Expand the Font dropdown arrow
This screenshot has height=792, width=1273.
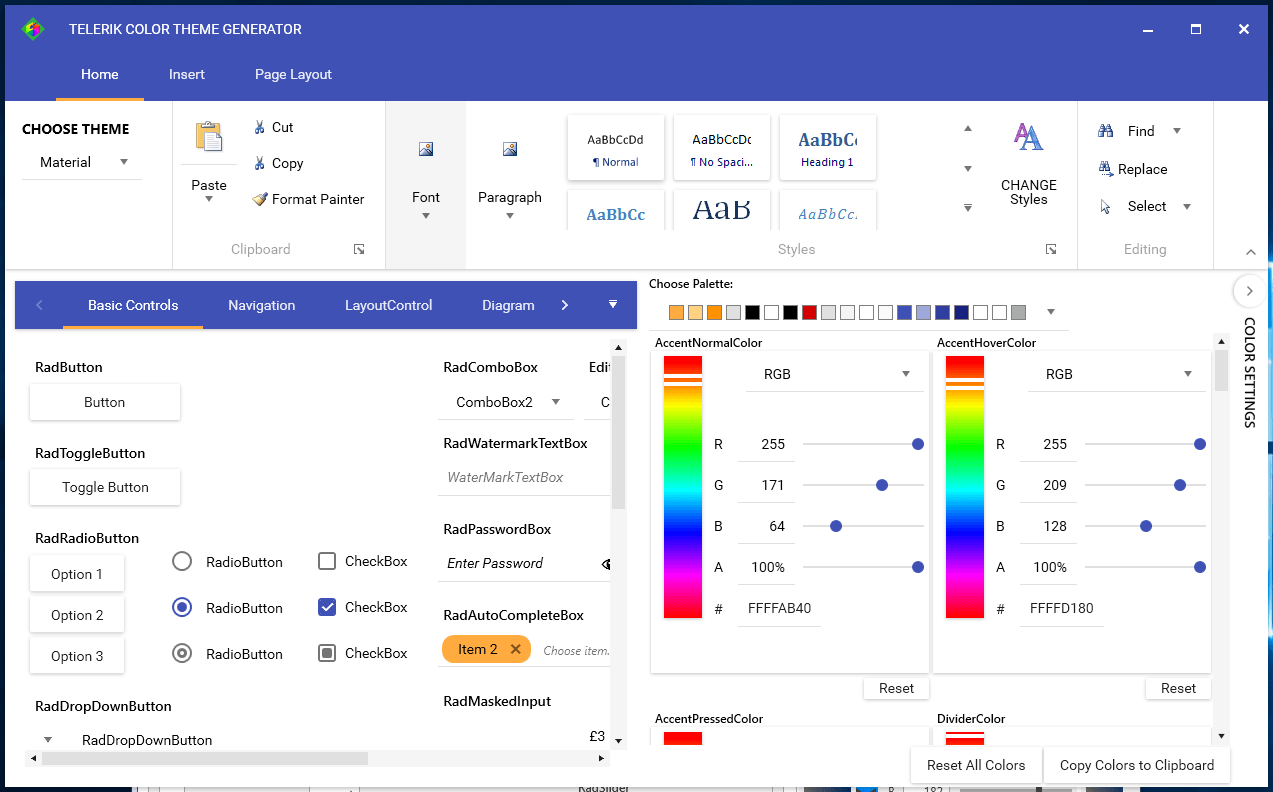(426, 215)
